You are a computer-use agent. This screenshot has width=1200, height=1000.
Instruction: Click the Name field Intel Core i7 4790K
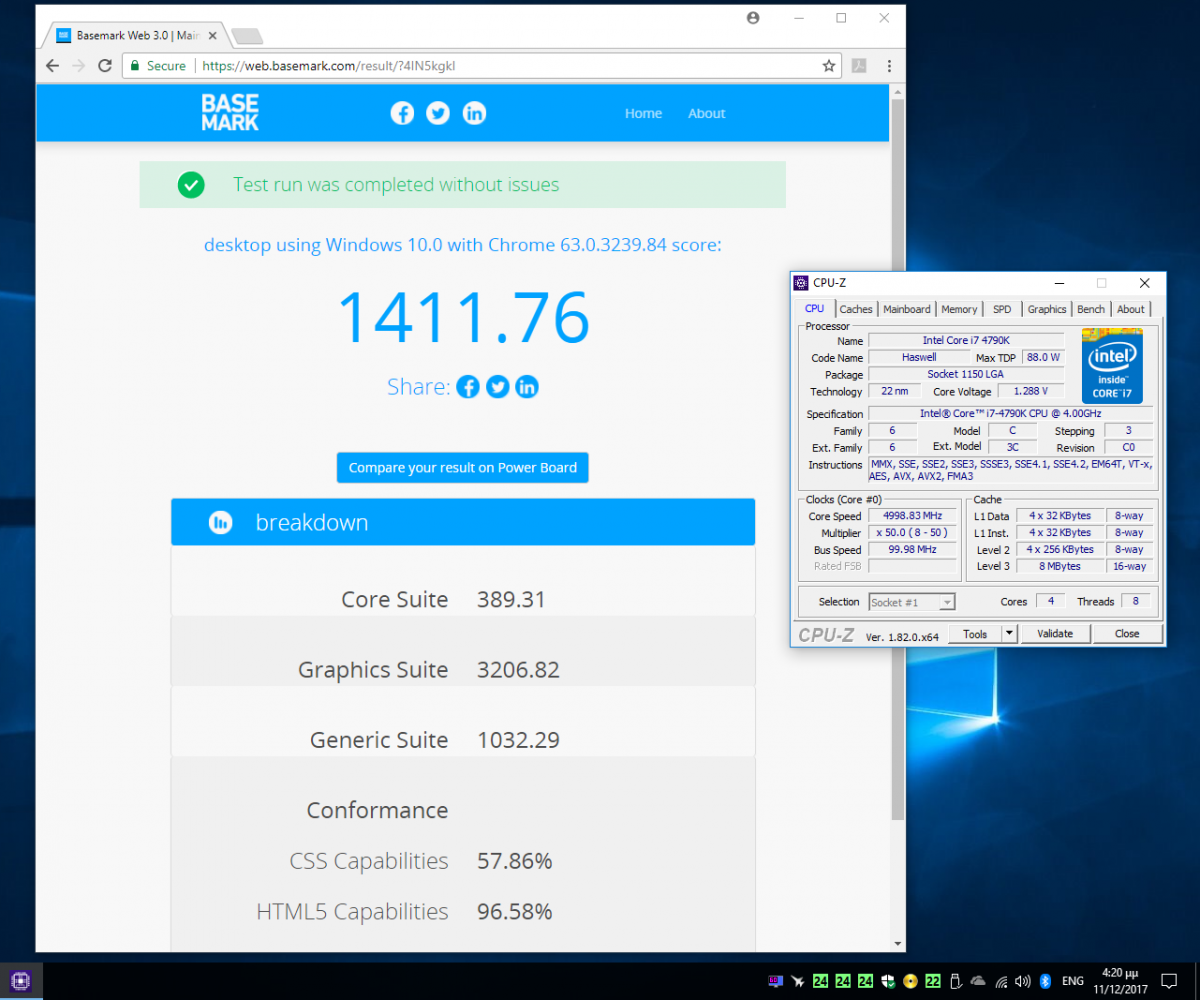point(965,340)
